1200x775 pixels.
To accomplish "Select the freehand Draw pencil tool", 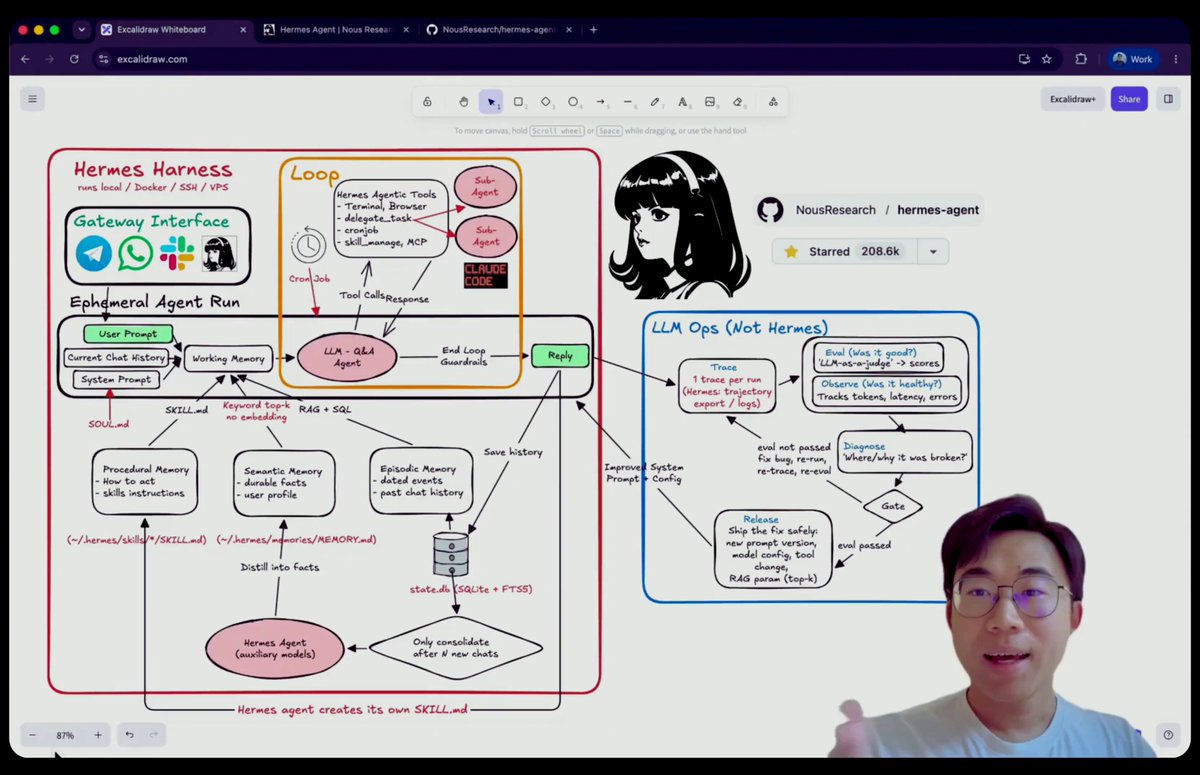I will pyautogui.click(x=655, y=101).
